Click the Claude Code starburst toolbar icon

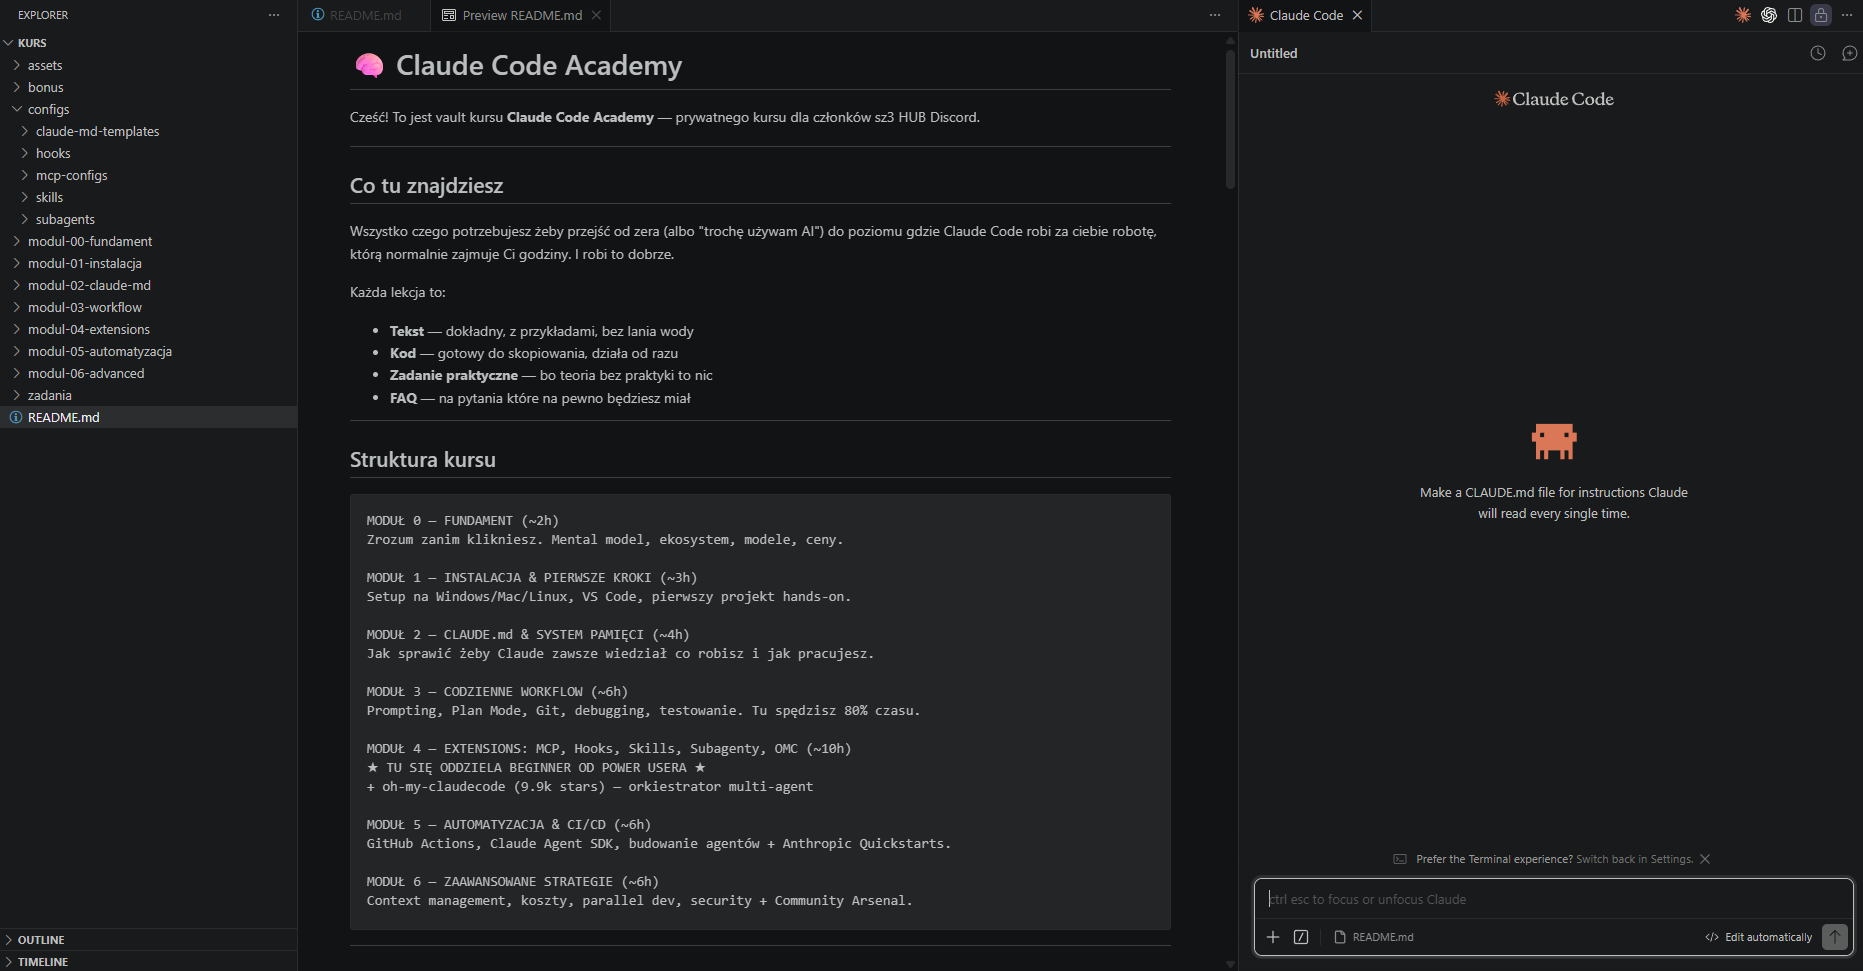[1743, 15]
